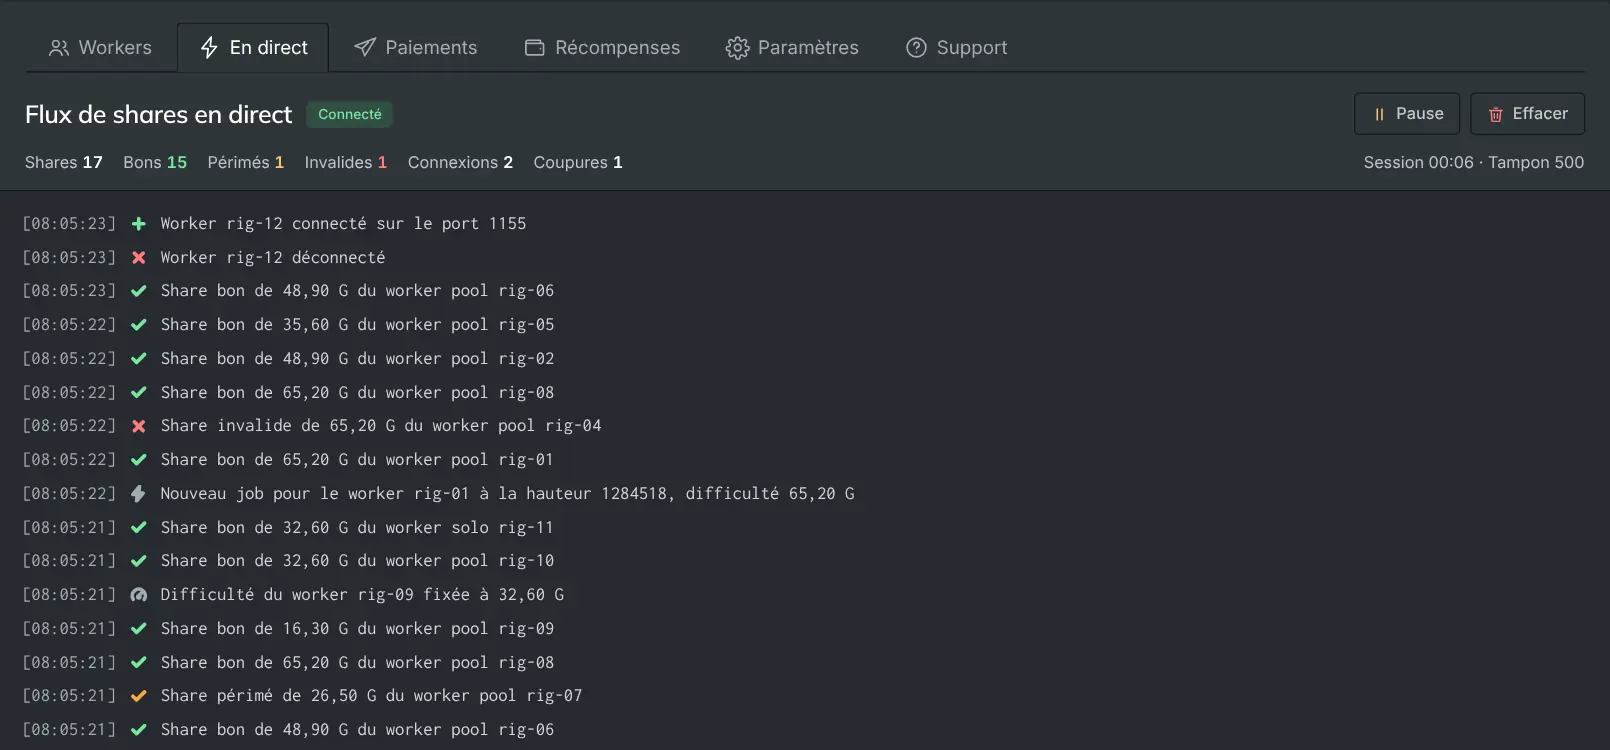Click the Périmés 1 counter
Screen dimensions: 1610x750
(246, 162)
